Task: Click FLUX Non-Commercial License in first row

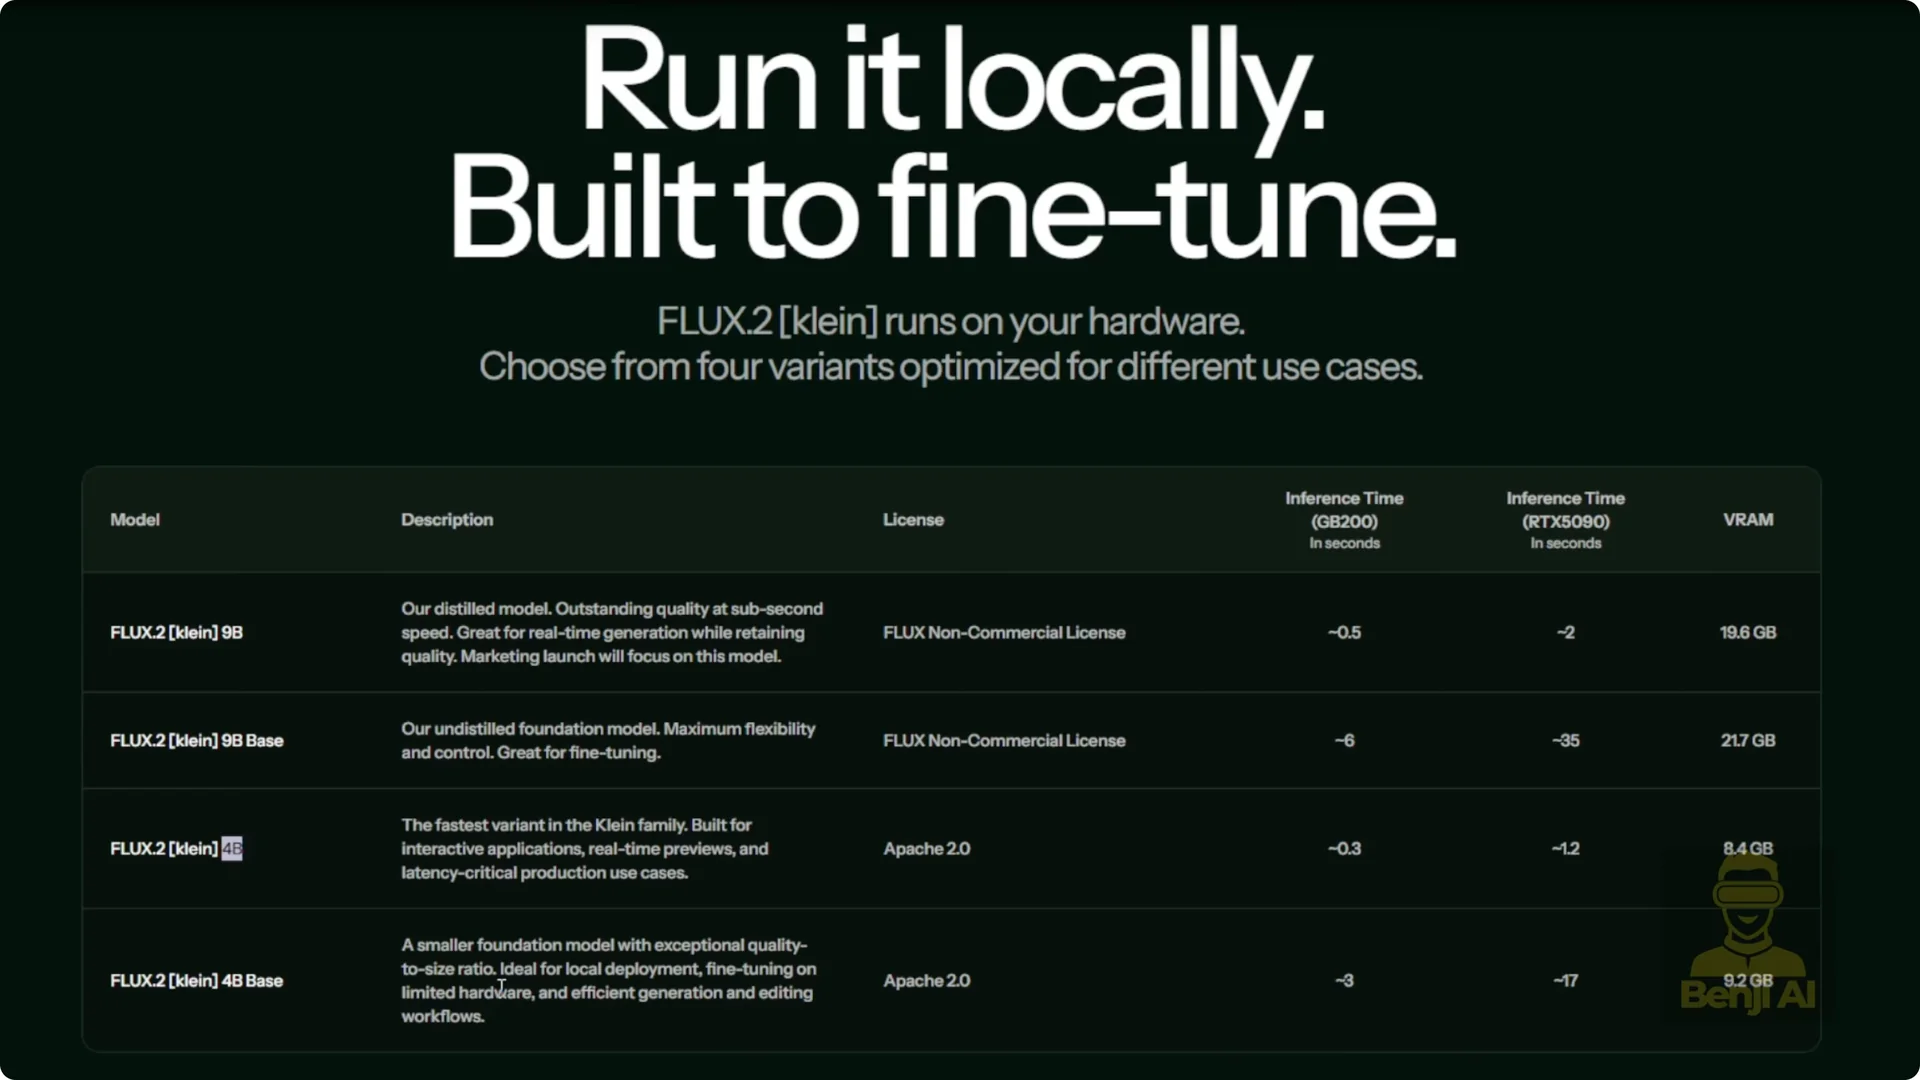Action: 1004,633
